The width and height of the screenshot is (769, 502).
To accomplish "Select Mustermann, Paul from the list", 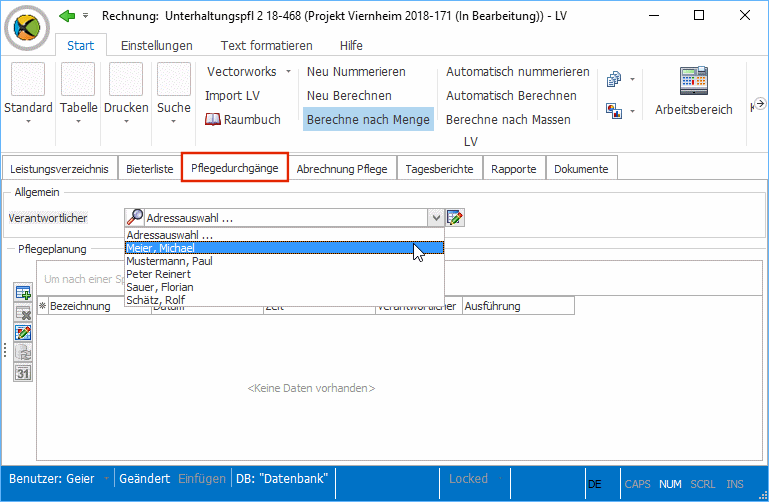I will (x=284, y=261).
